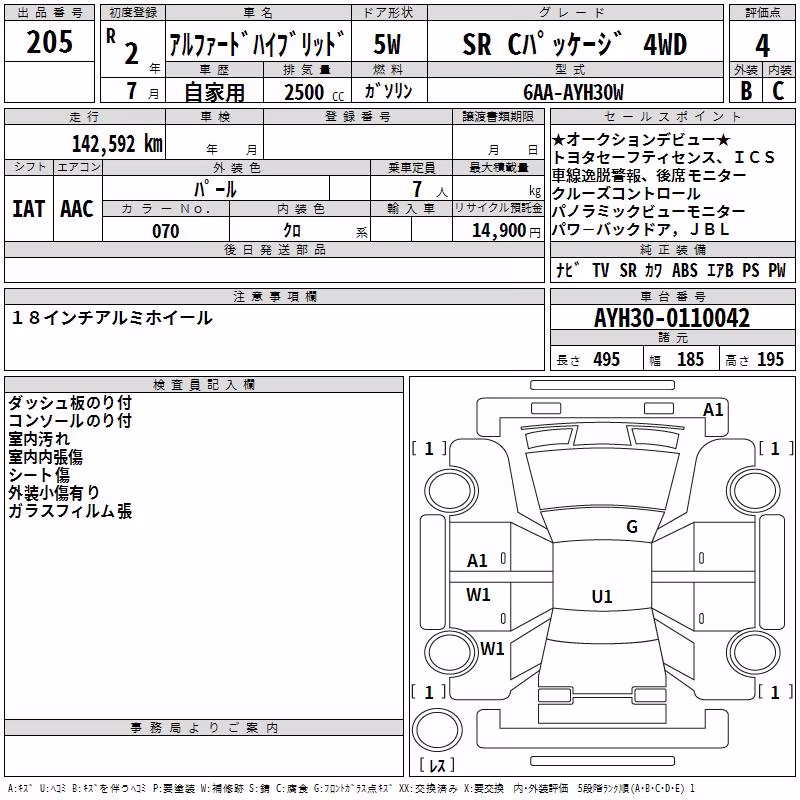The image size is (800, 800).
Task: Click lot number 205
Action: click(49, 42)
